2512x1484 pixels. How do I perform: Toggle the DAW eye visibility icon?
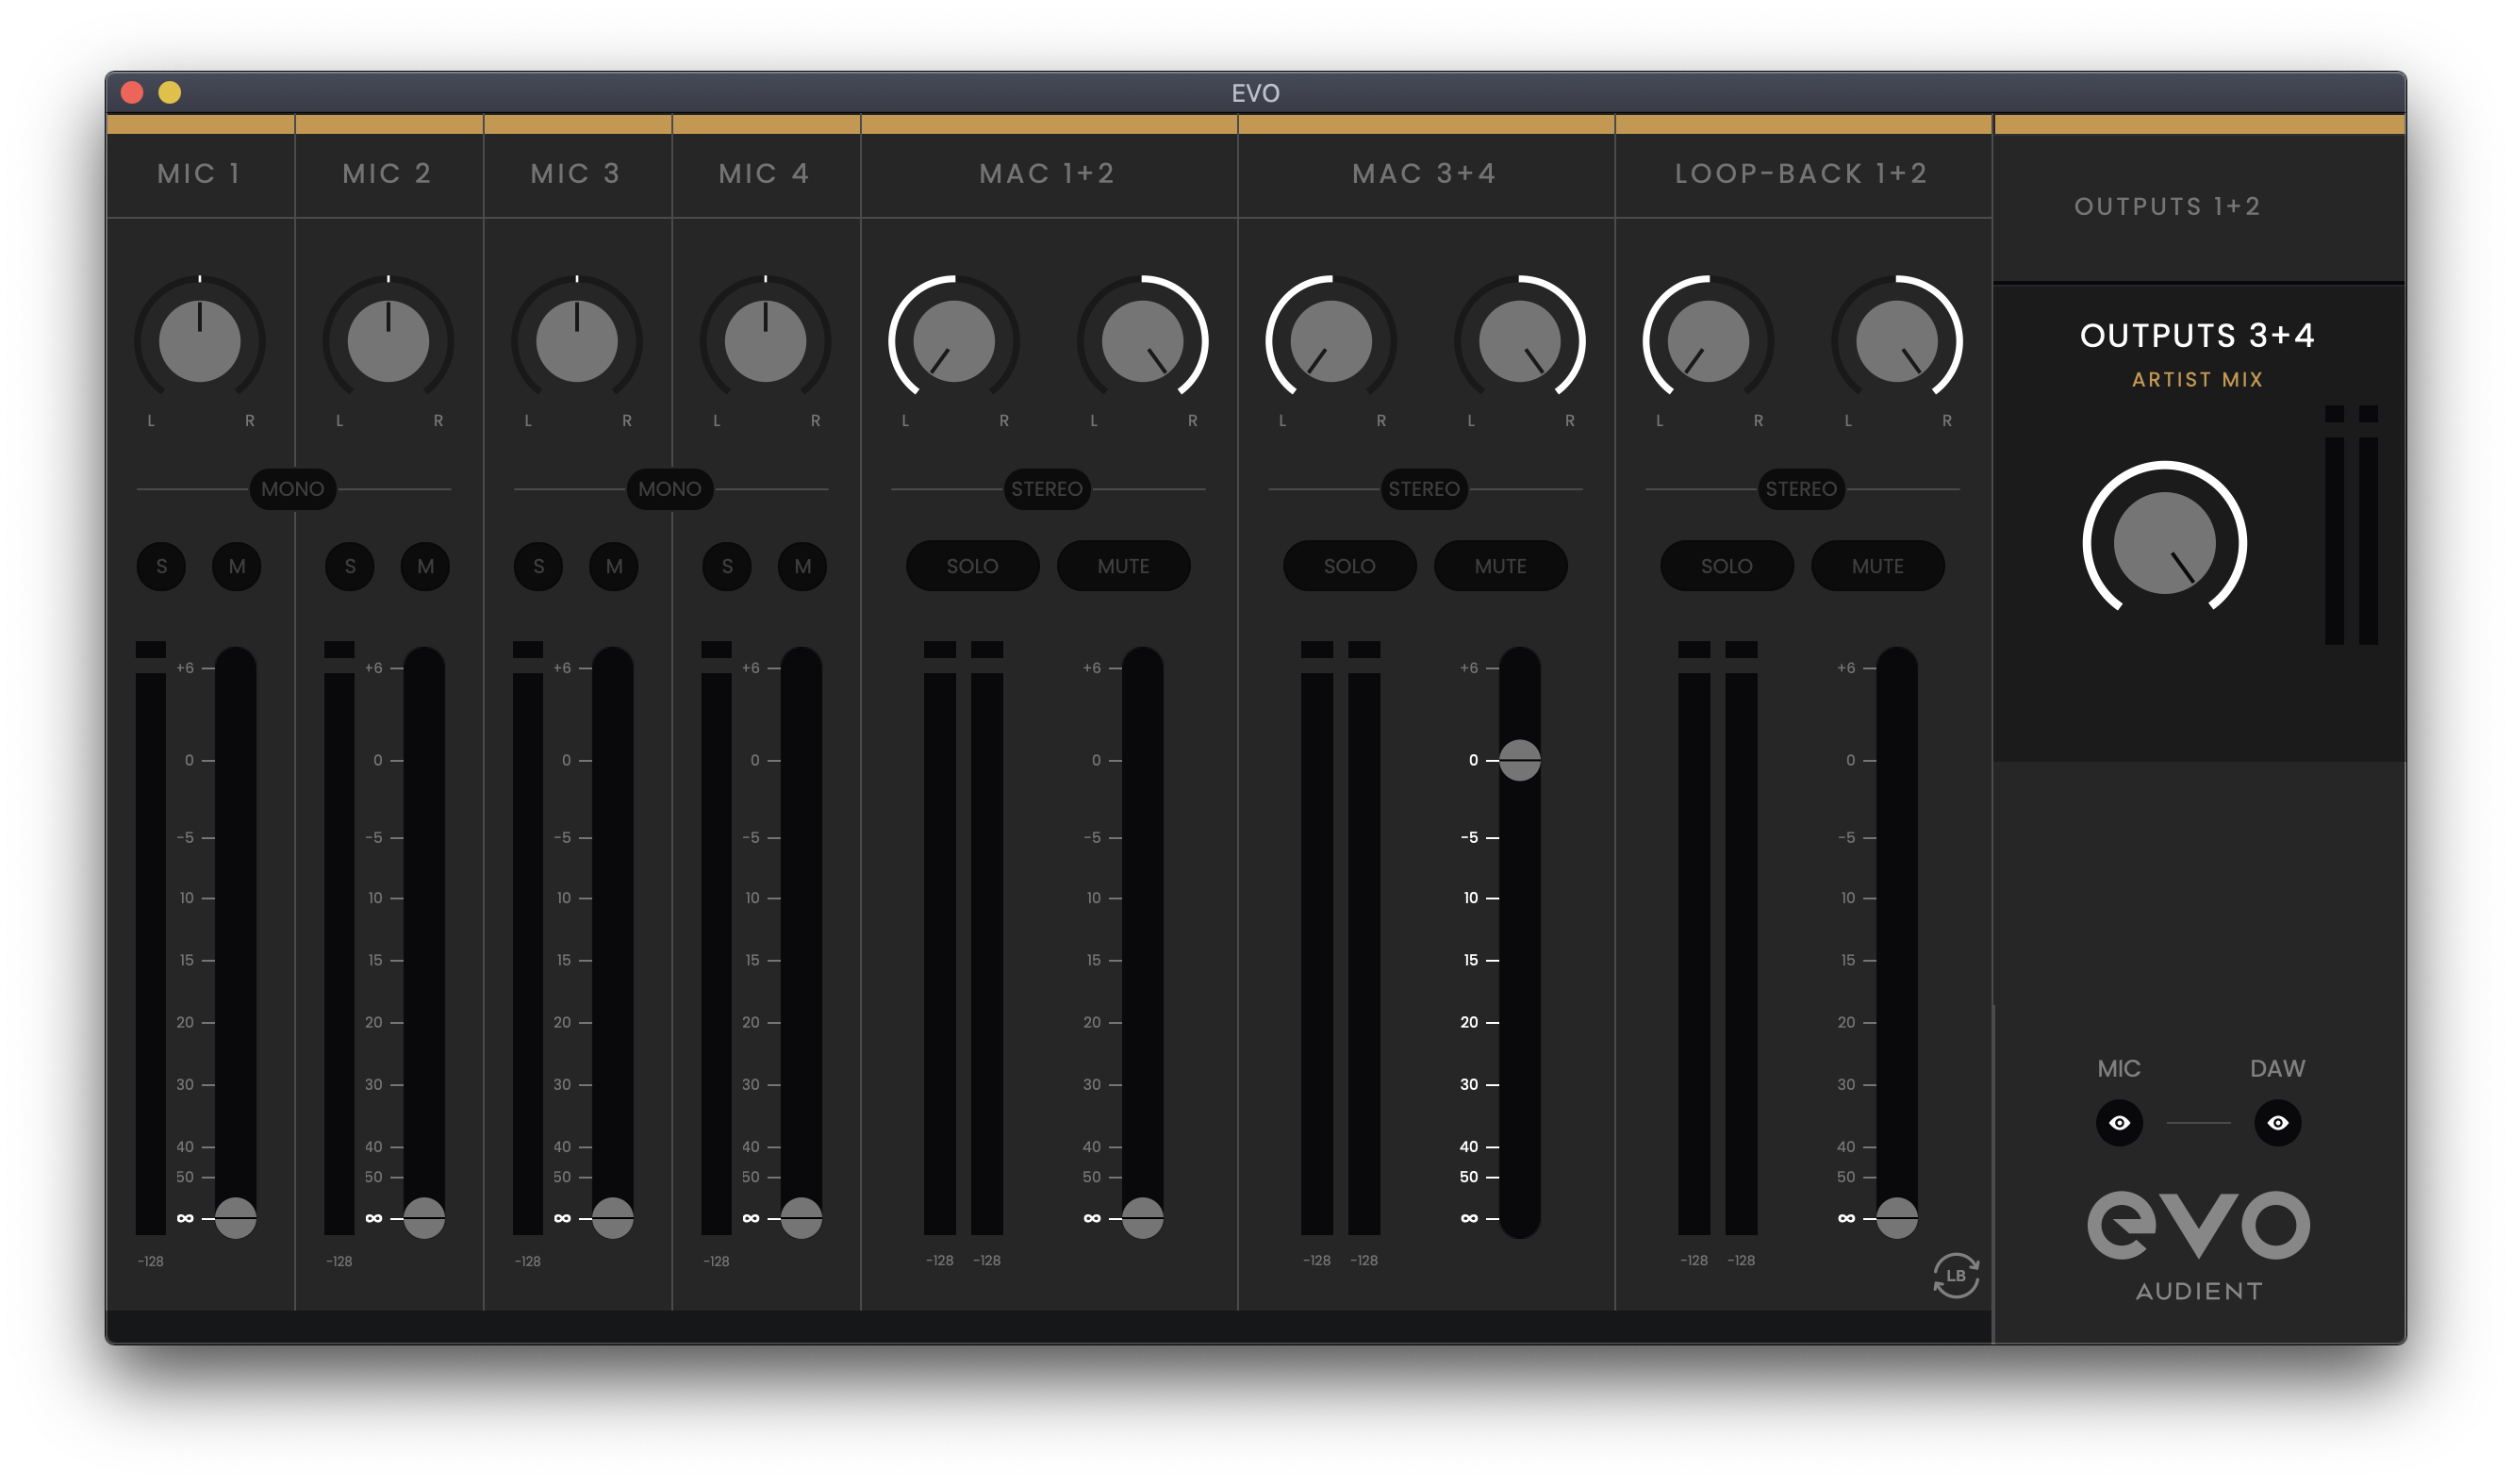[x=2277, y=1123]
